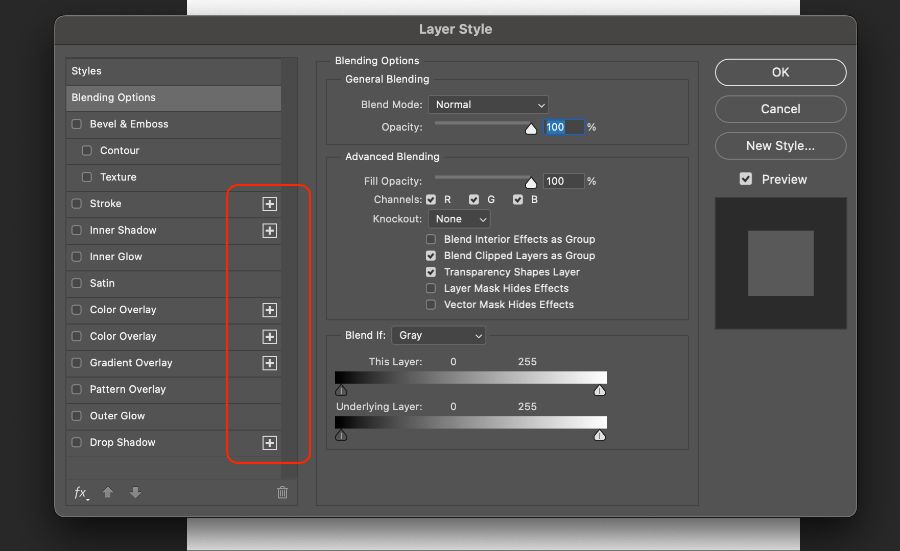Click the plus icon beside Inner Shadow
Image resolution: width=900 pixels, height=551 pixels.
point(269,230)
